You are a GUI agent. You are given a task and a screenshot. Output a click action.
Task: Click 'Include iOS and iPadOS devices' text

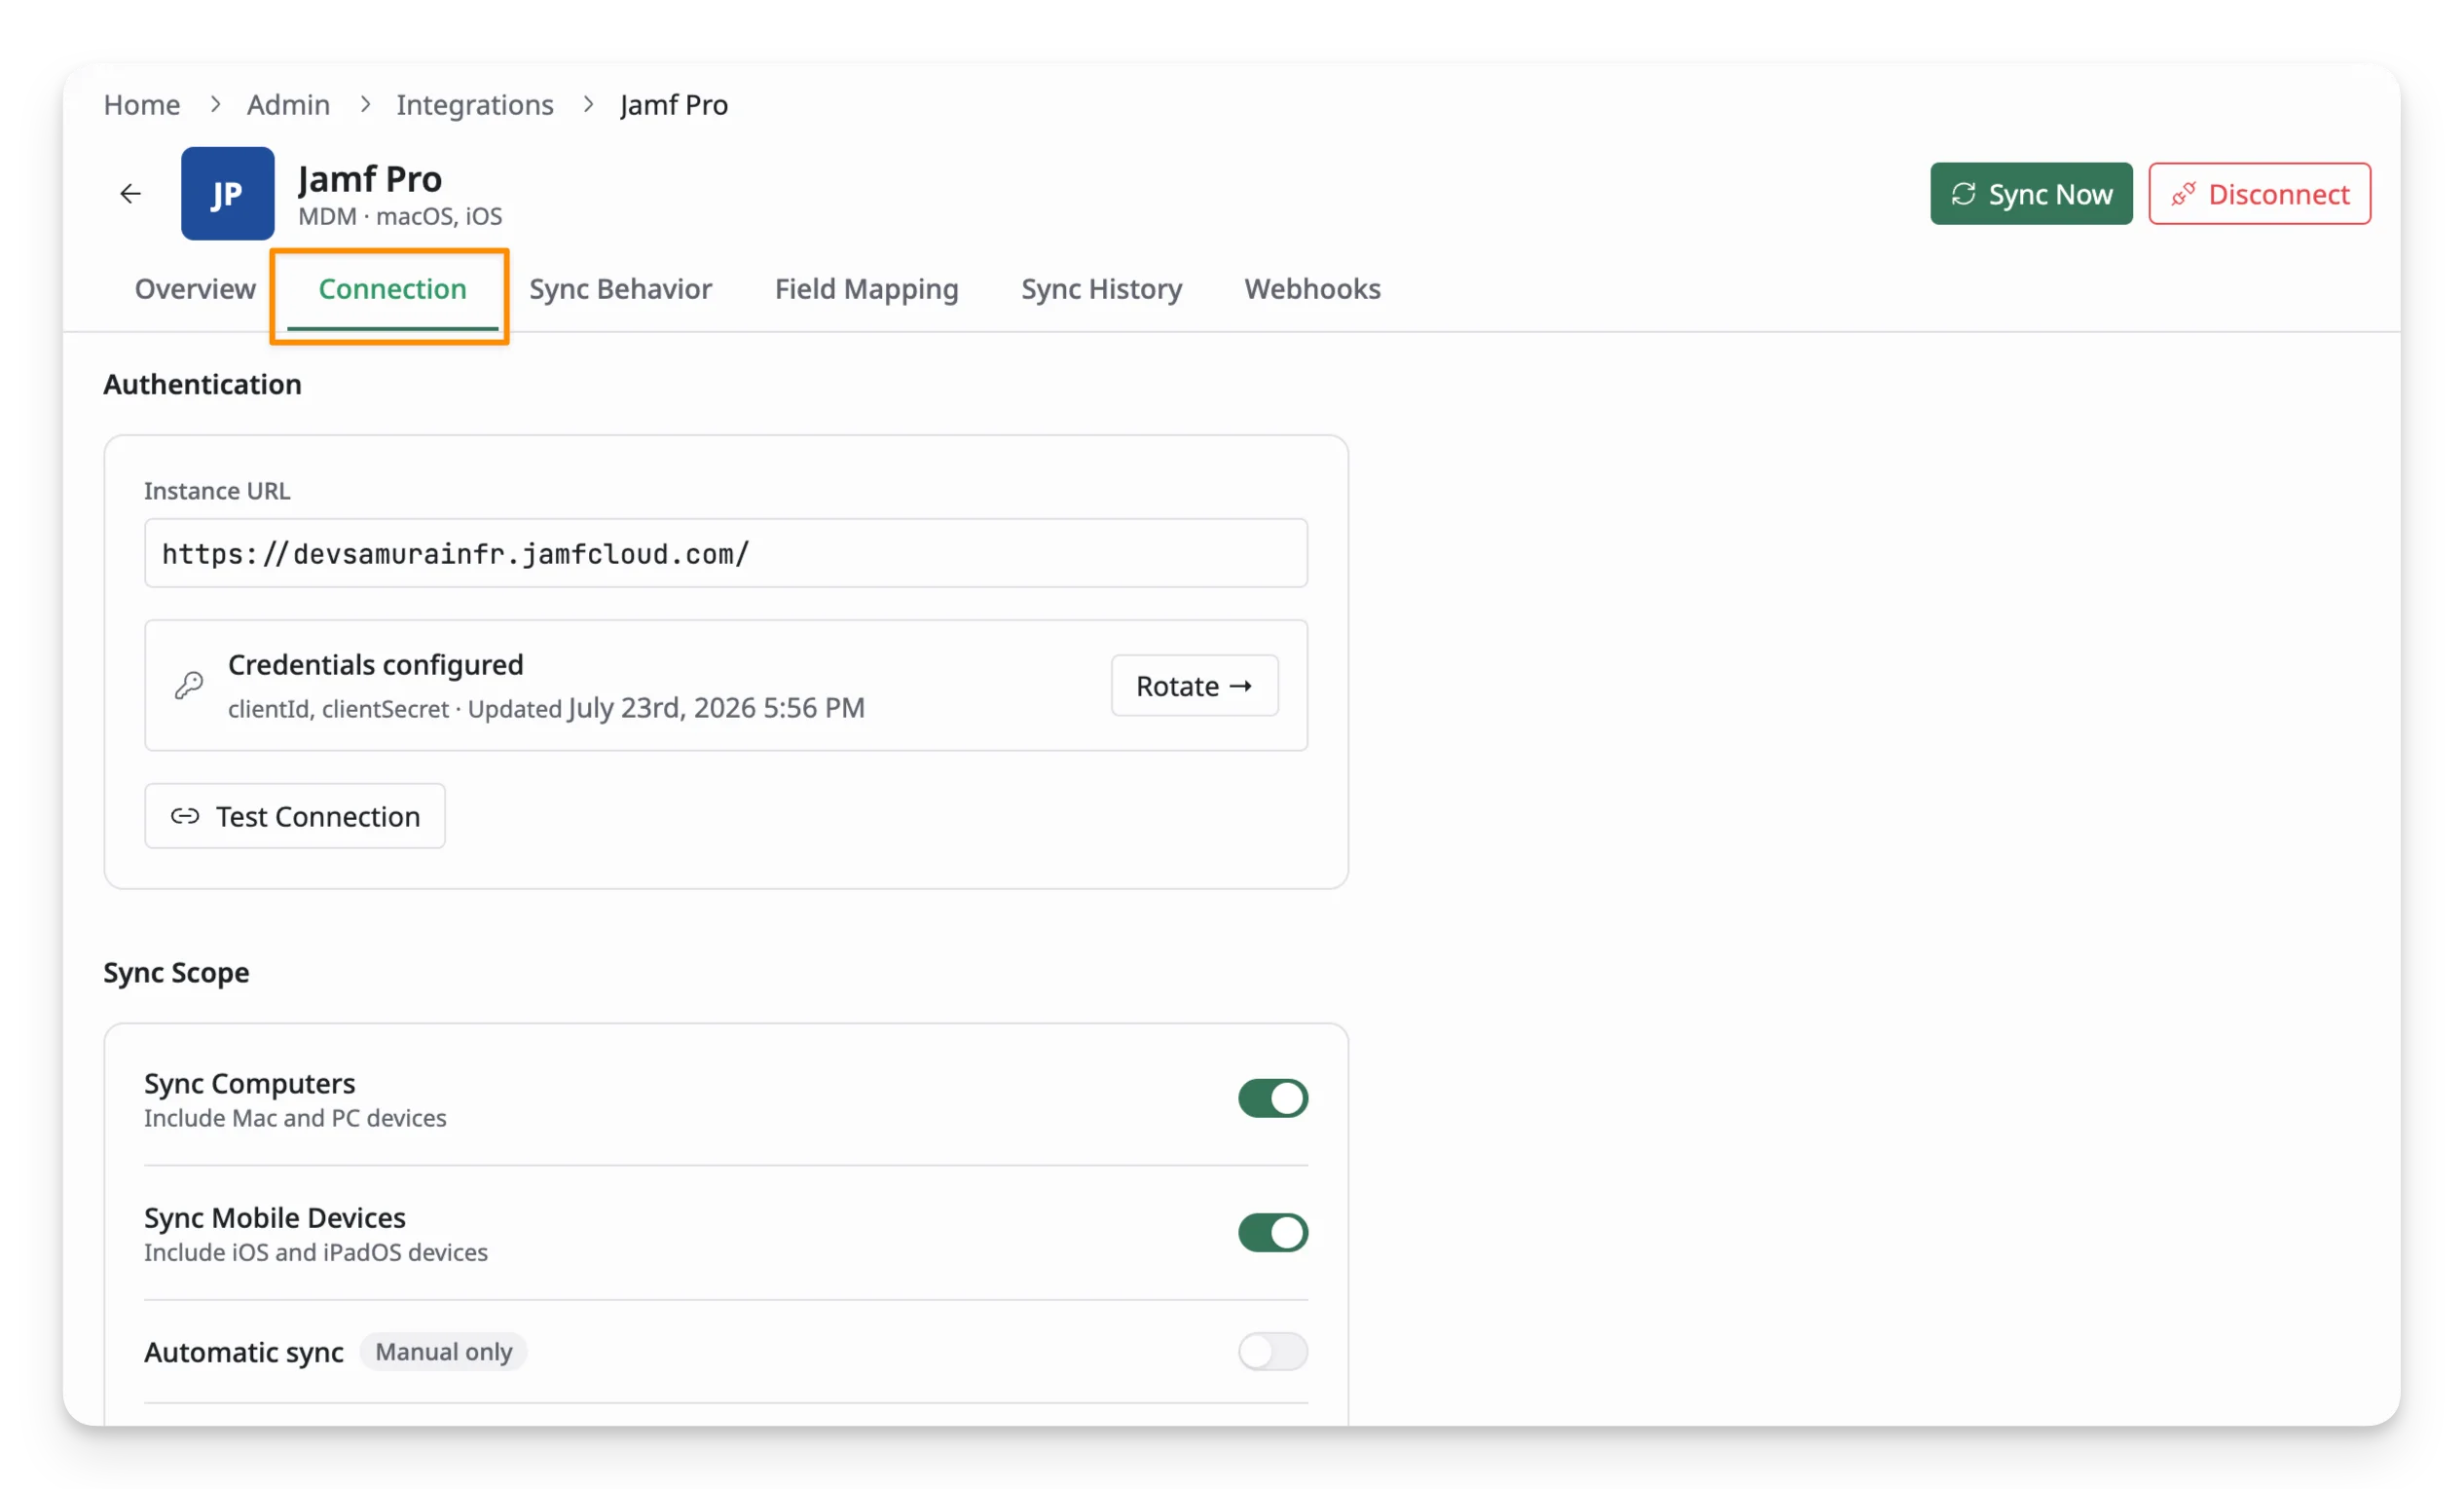coord(316,1253)
